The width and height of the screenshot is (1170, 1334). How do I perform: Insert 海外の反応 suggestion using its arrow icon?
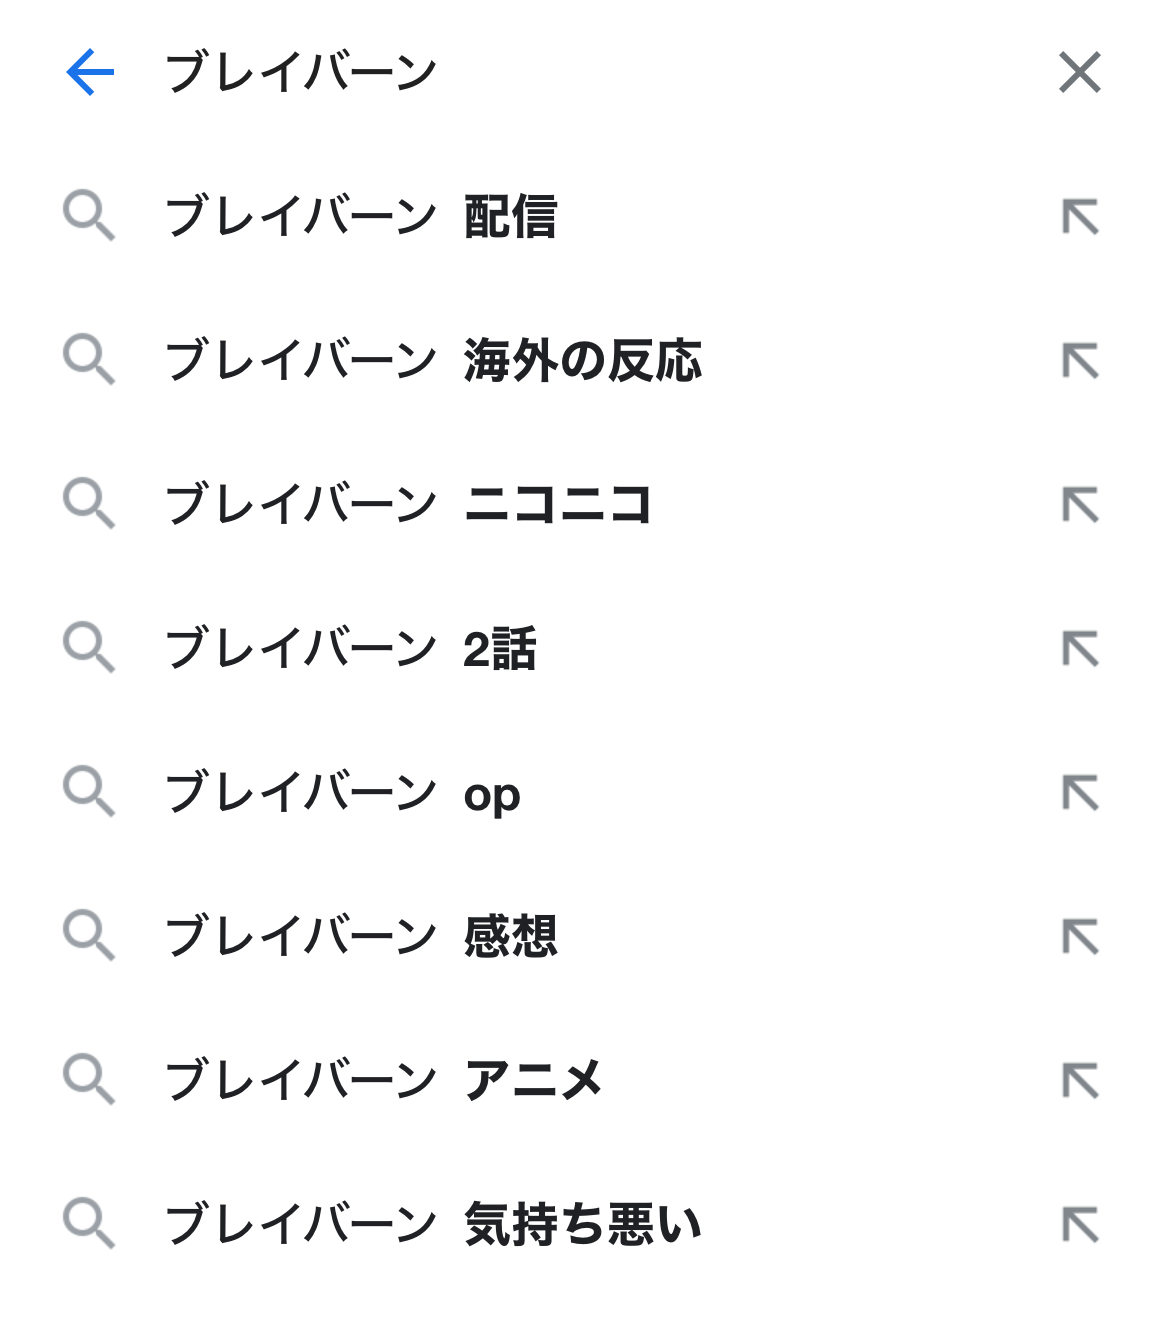[1080, 361]
